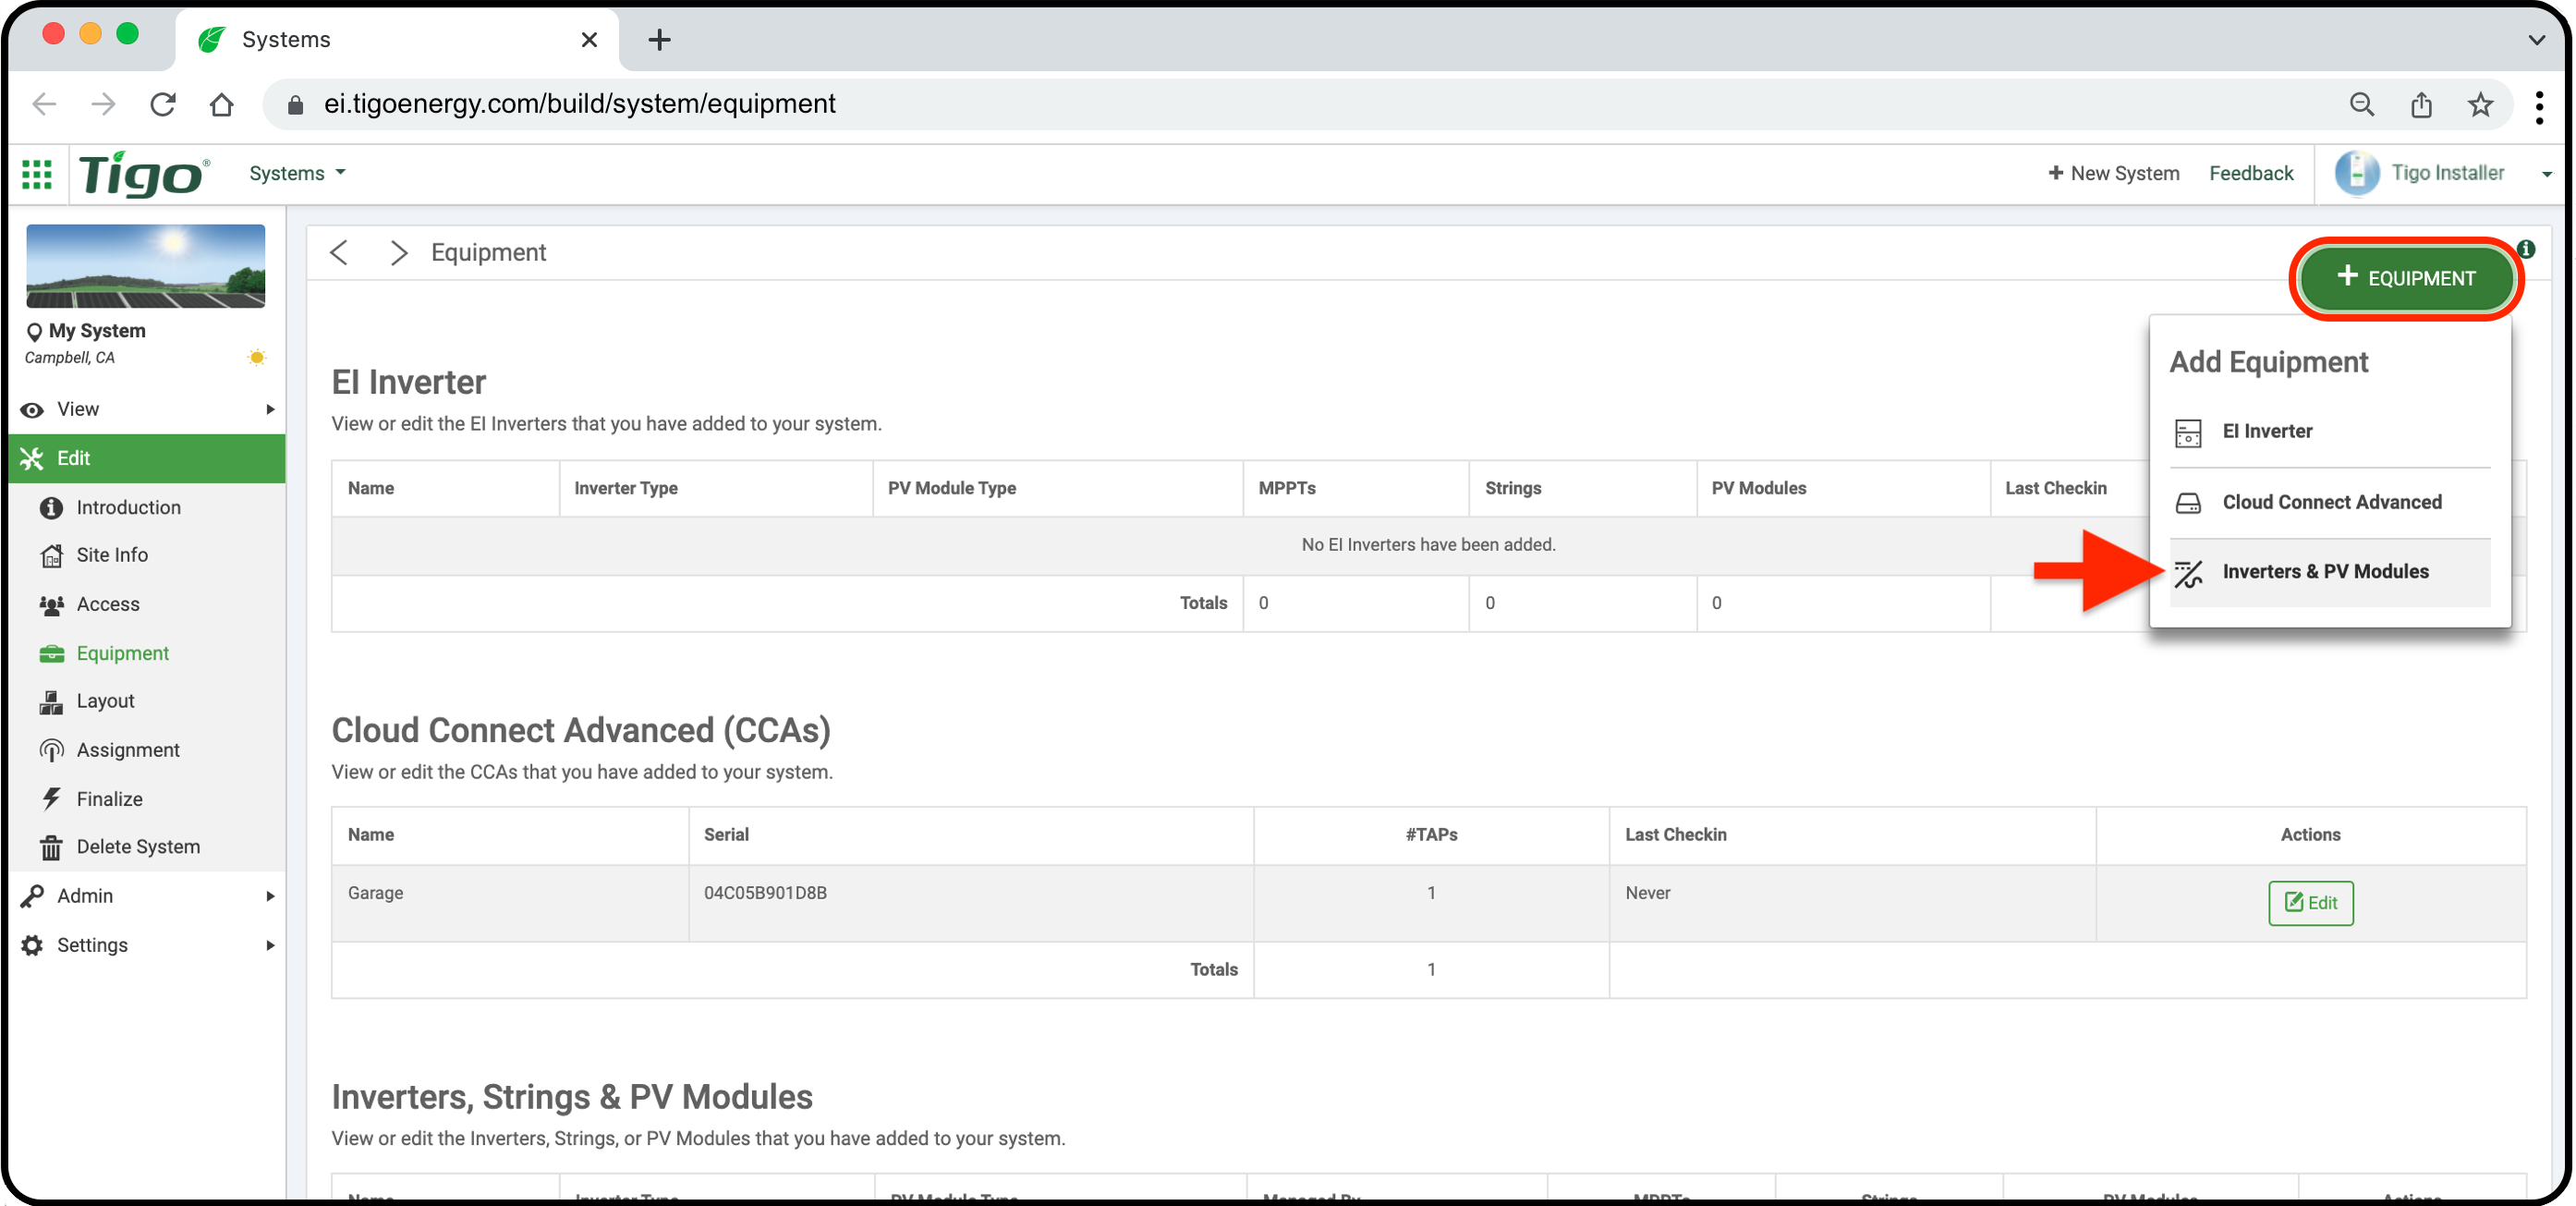Click the location pin next to My System

34,331
